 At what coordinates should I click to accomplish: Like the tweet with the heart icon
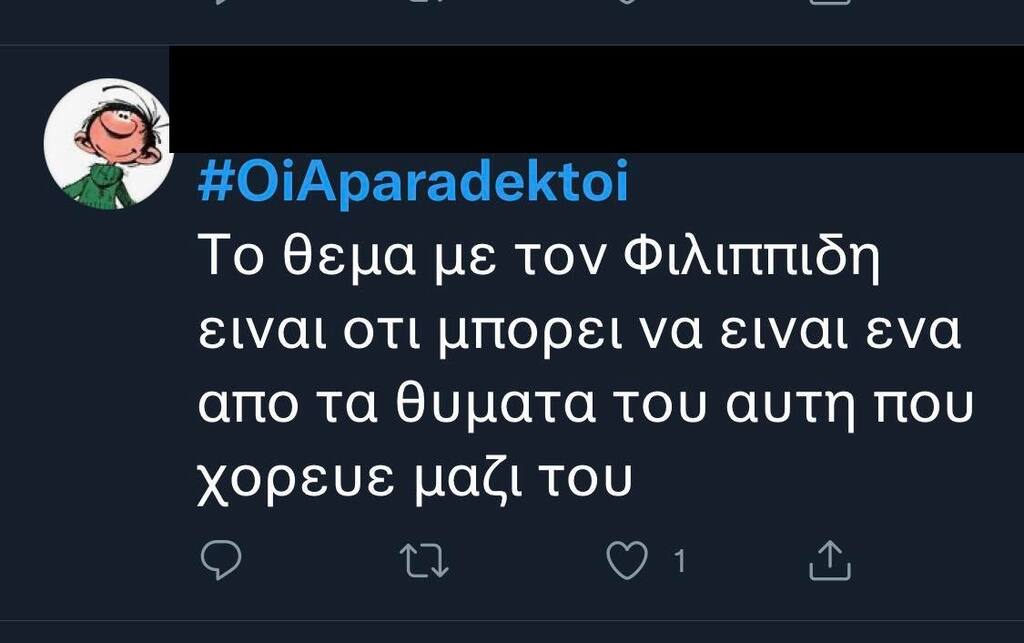[627, 560]
